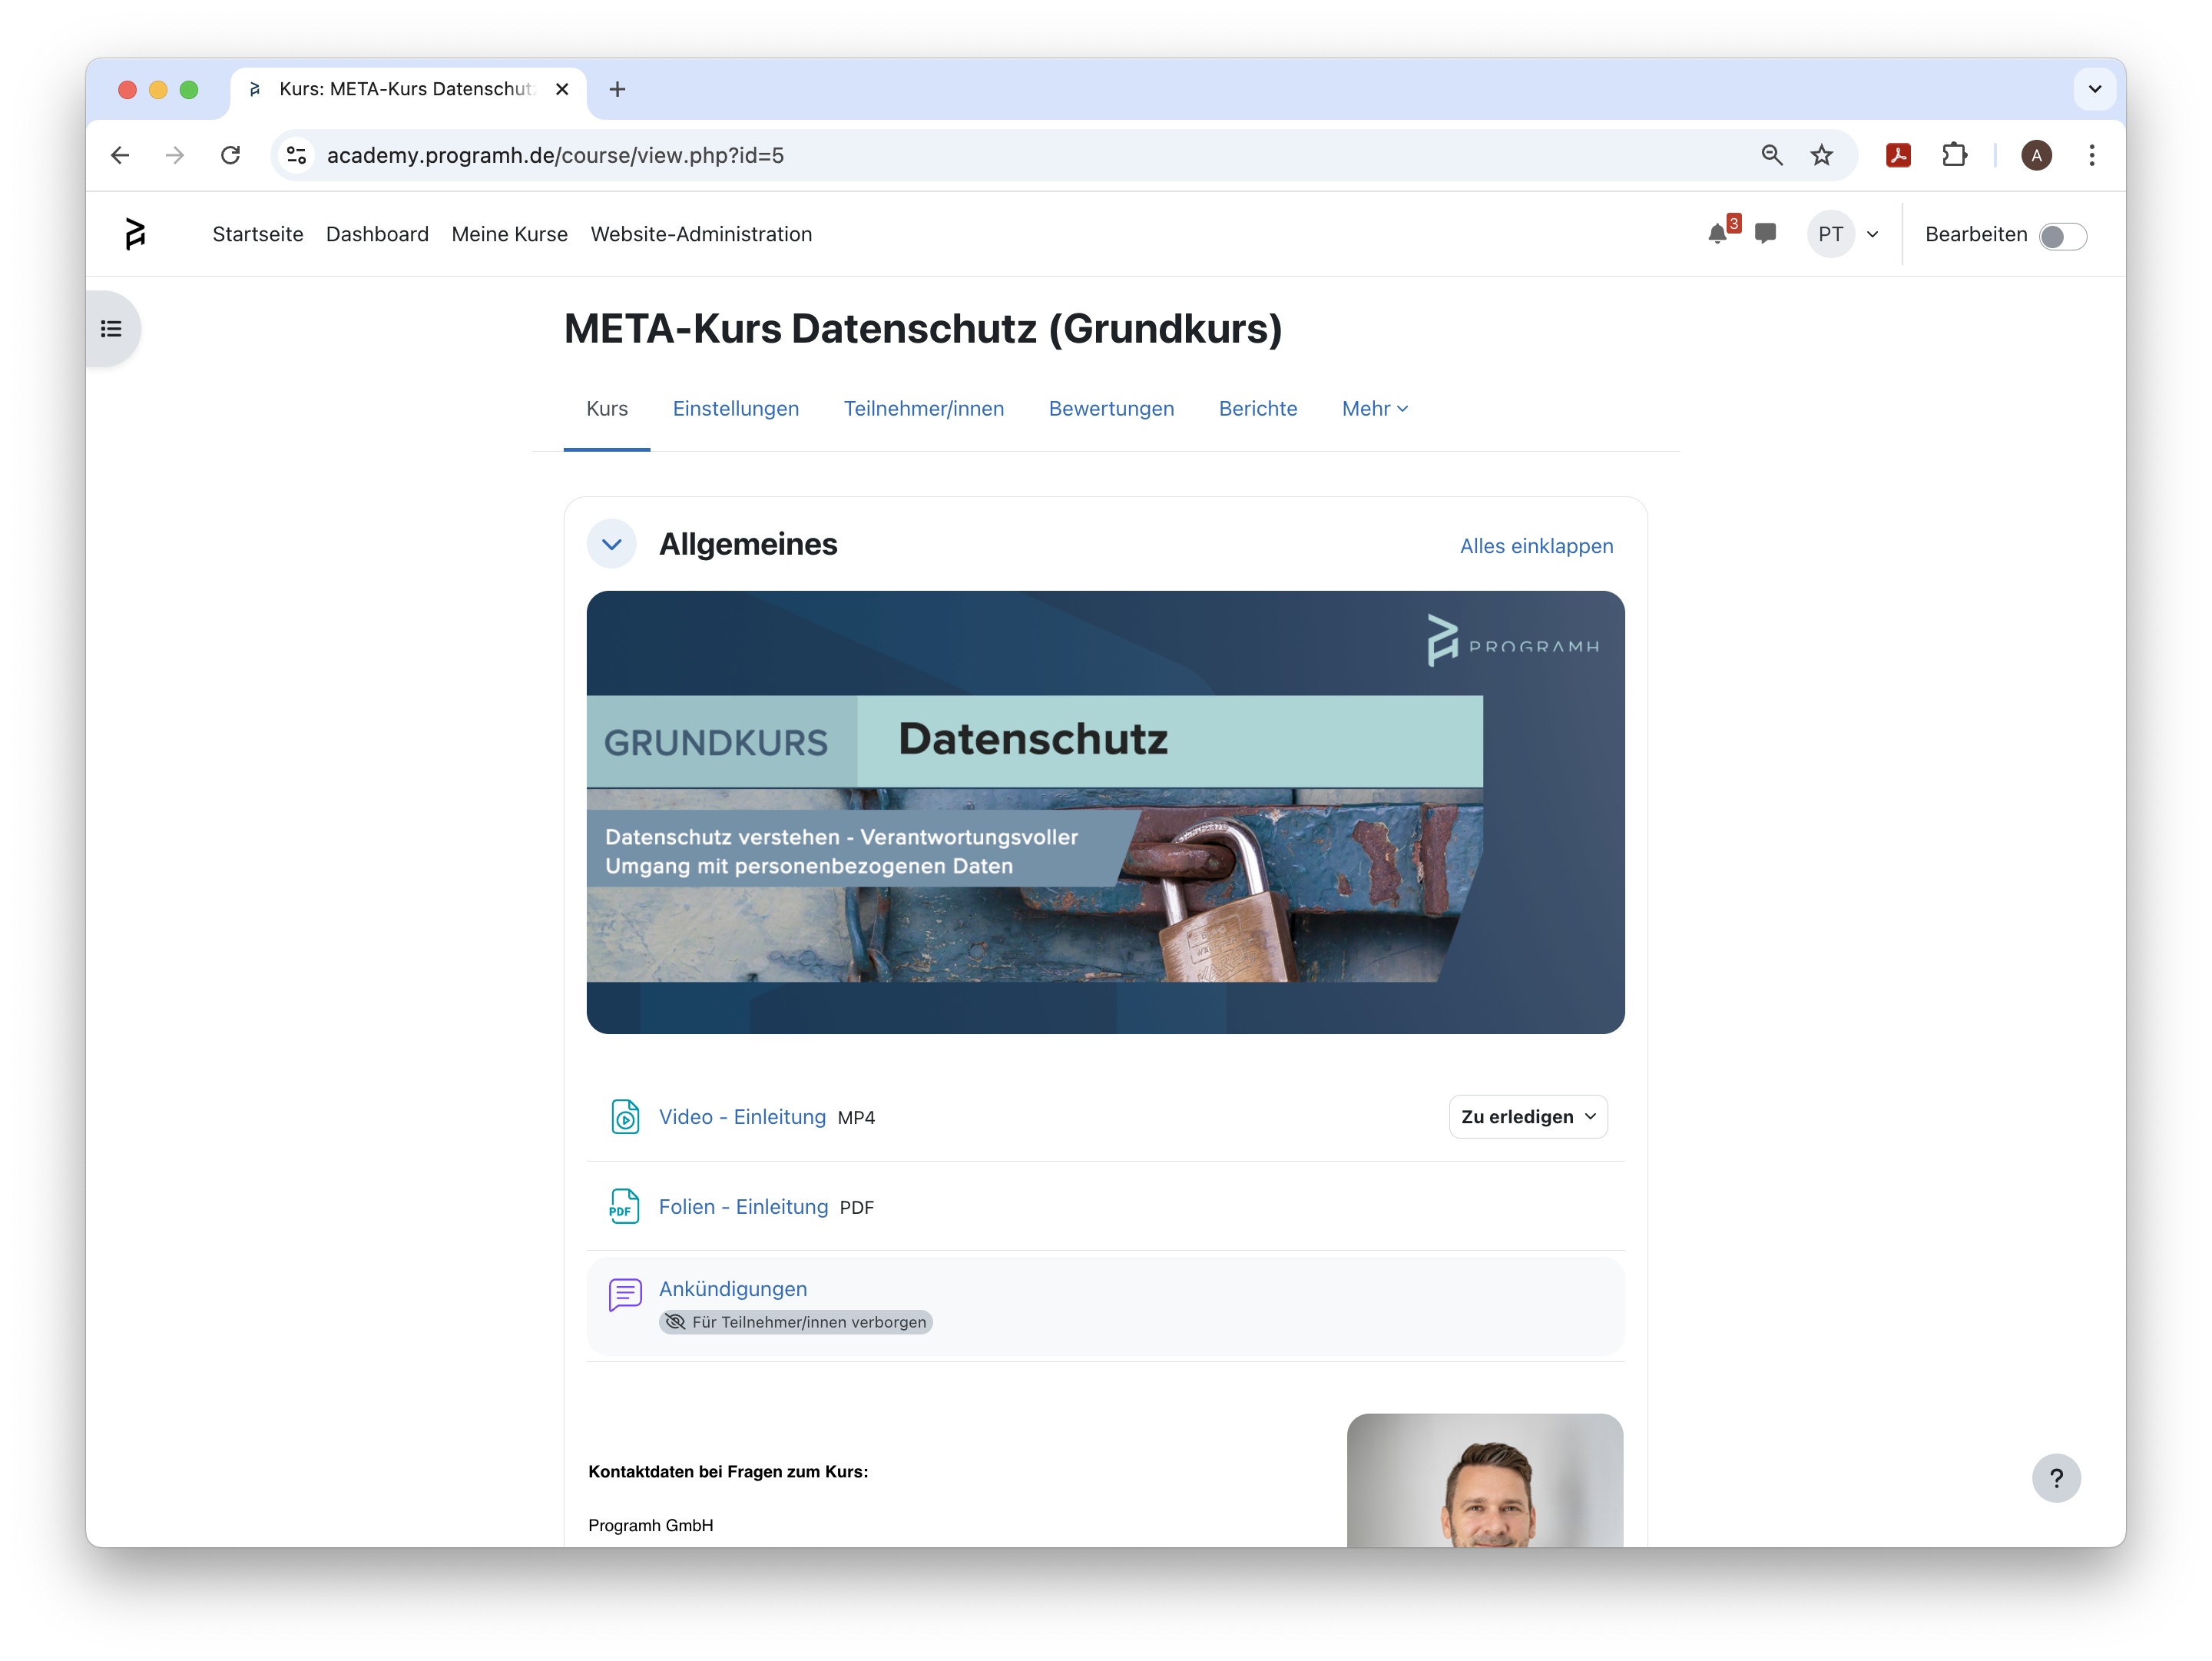Image resolution: width=2212 pixels, height=1661 pixels.
Task: Open the Adobe Acrobat browser extension
Action: (x=1898, y=155)
